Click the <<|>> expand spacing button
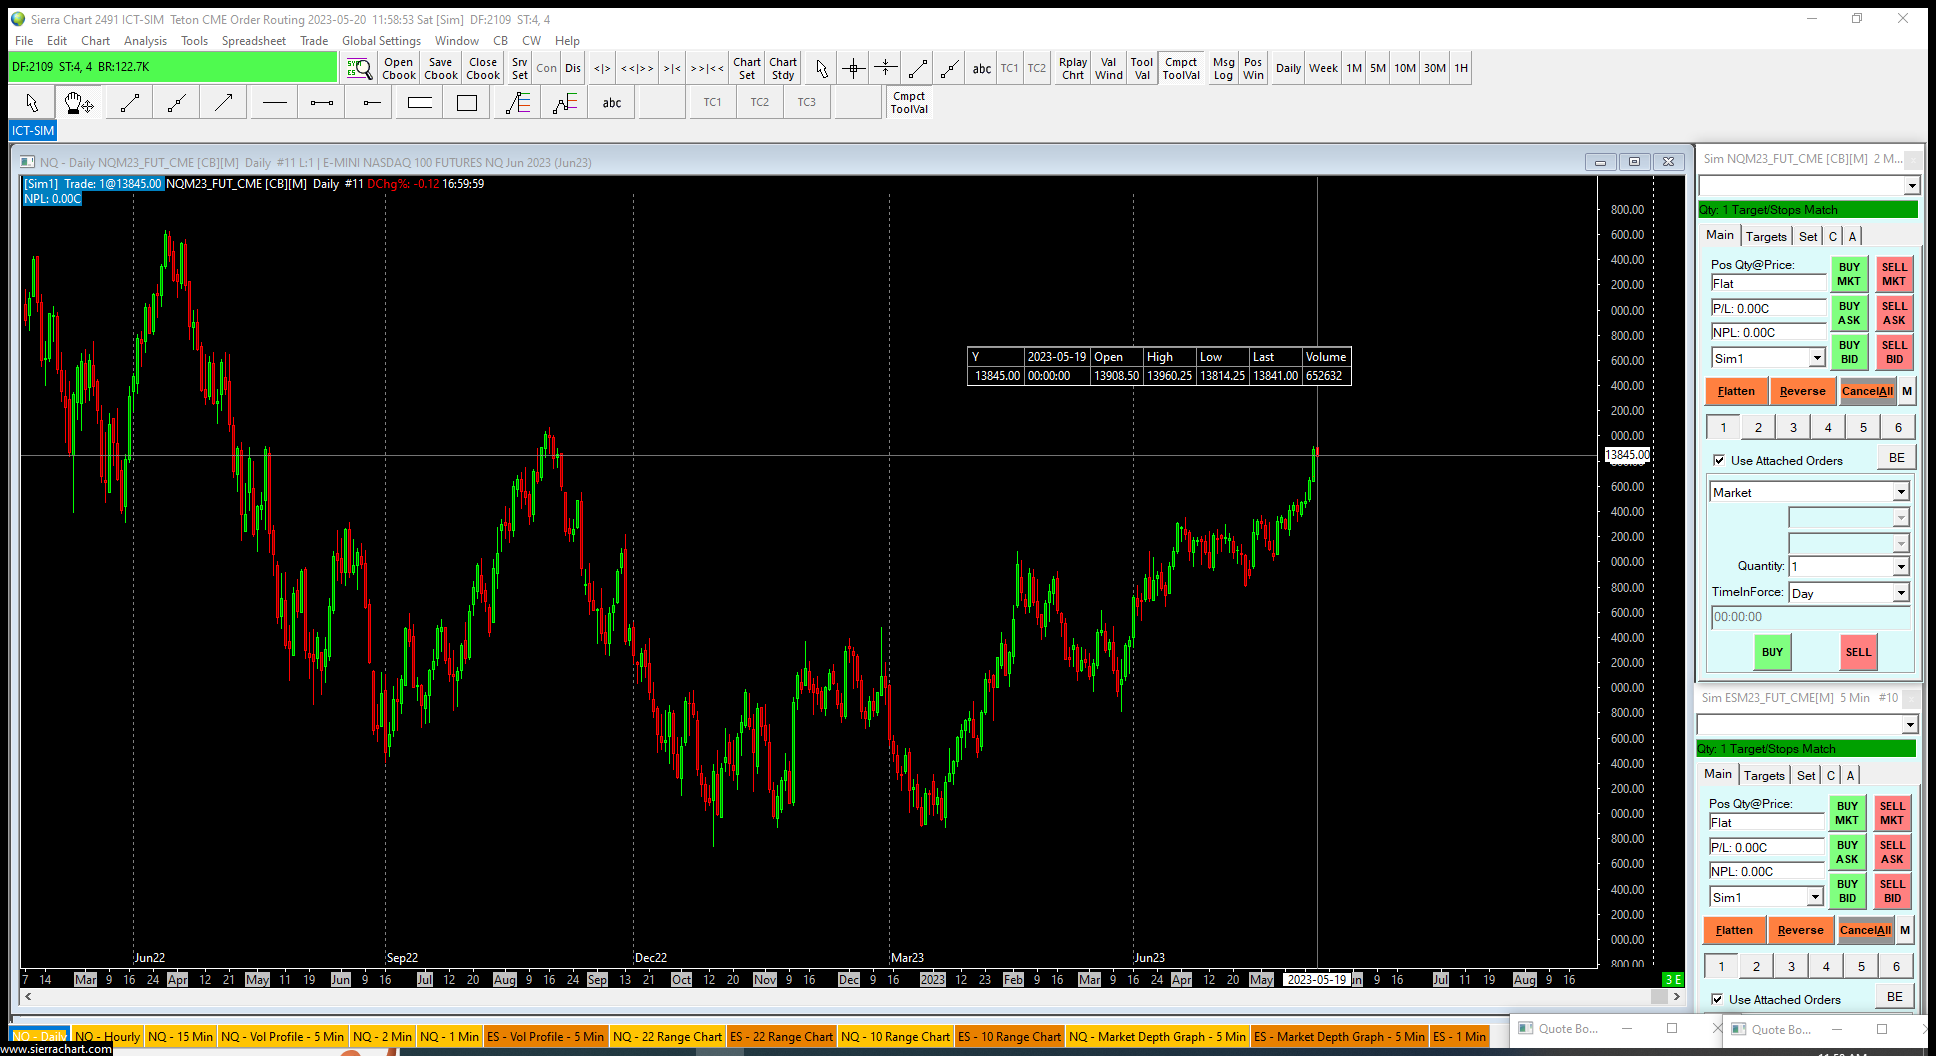1936x1056 pixels. tap(637, 68)
